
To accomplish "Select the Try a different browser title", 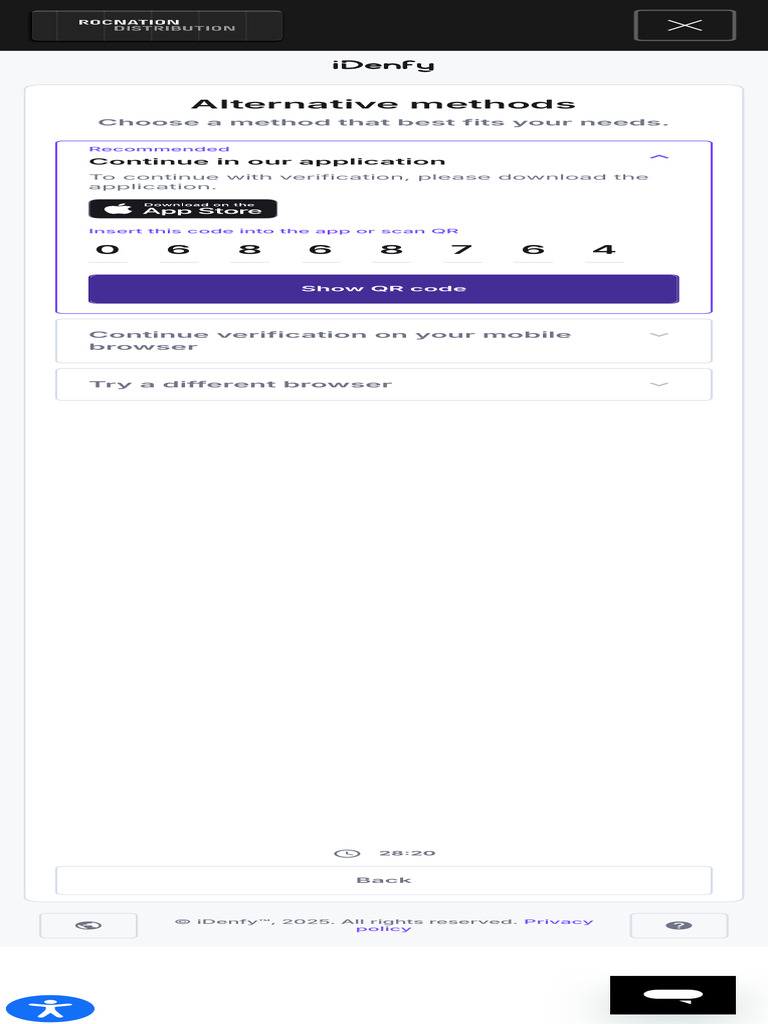I will pos(240,384).
